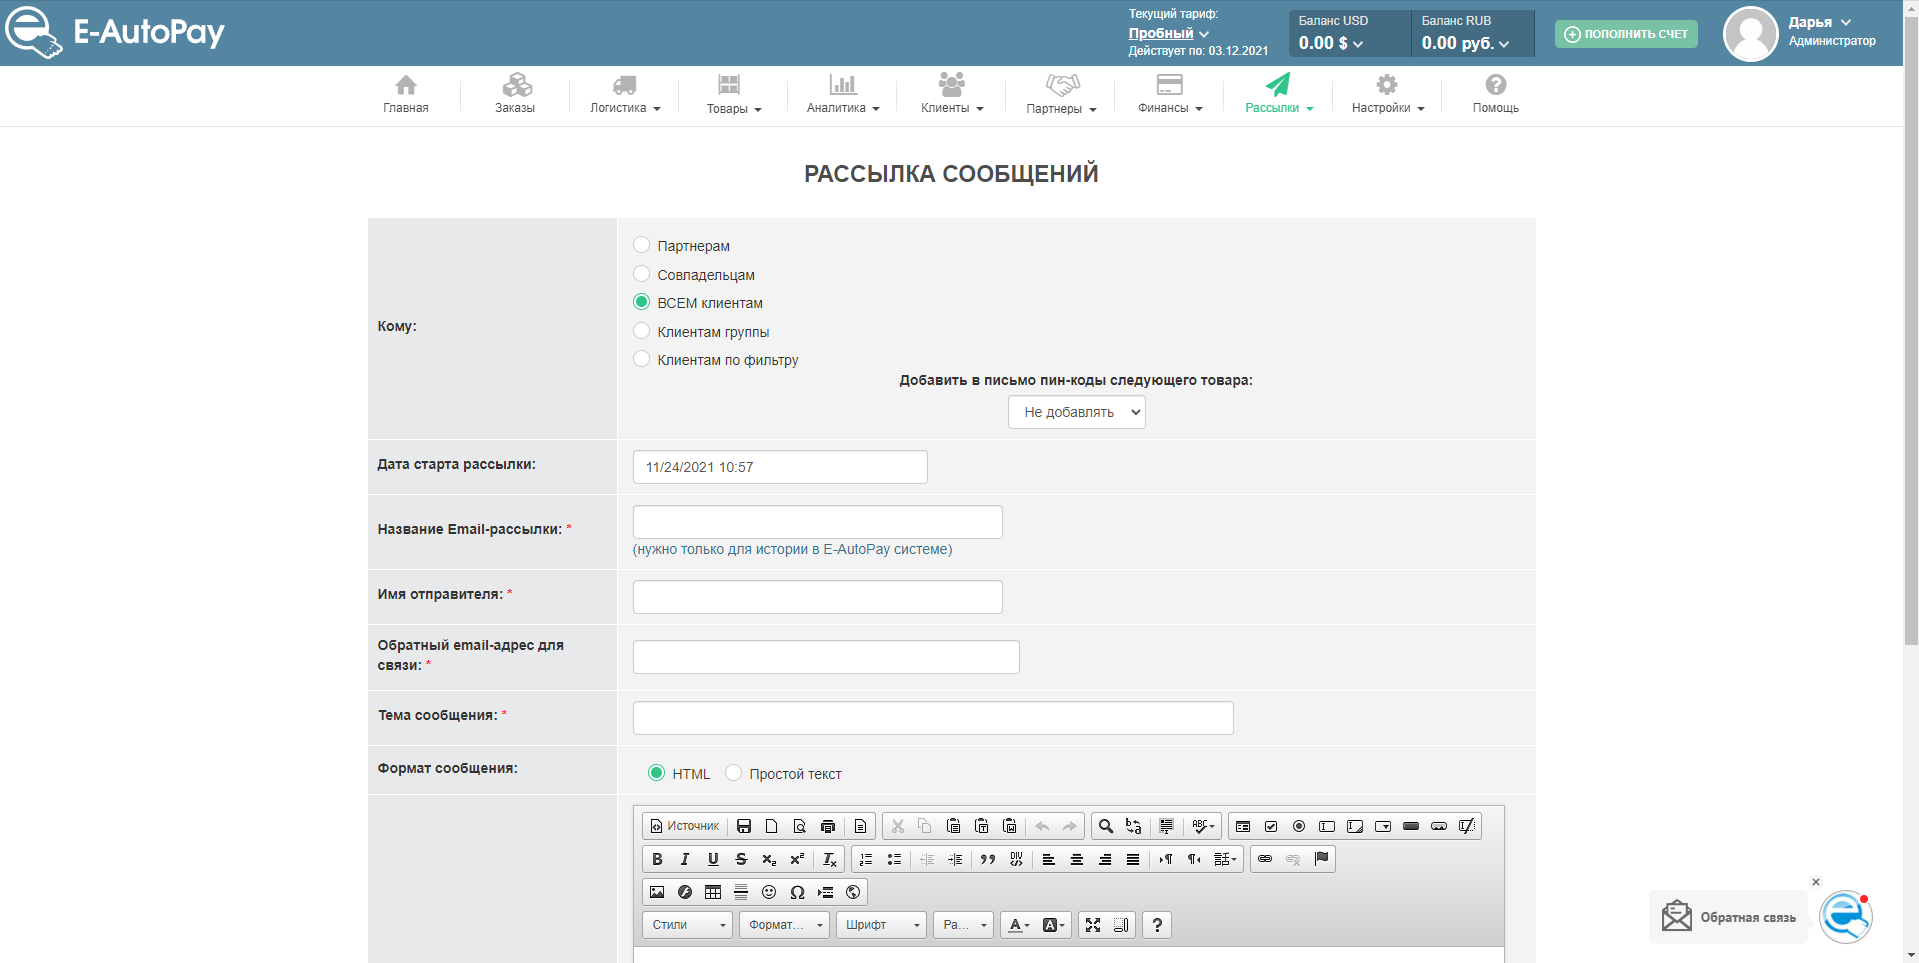Viewport: 1919px width, 963px height.
Task: Maximize the editor size
Action: pyautogui.click(x=1093, y=925)
